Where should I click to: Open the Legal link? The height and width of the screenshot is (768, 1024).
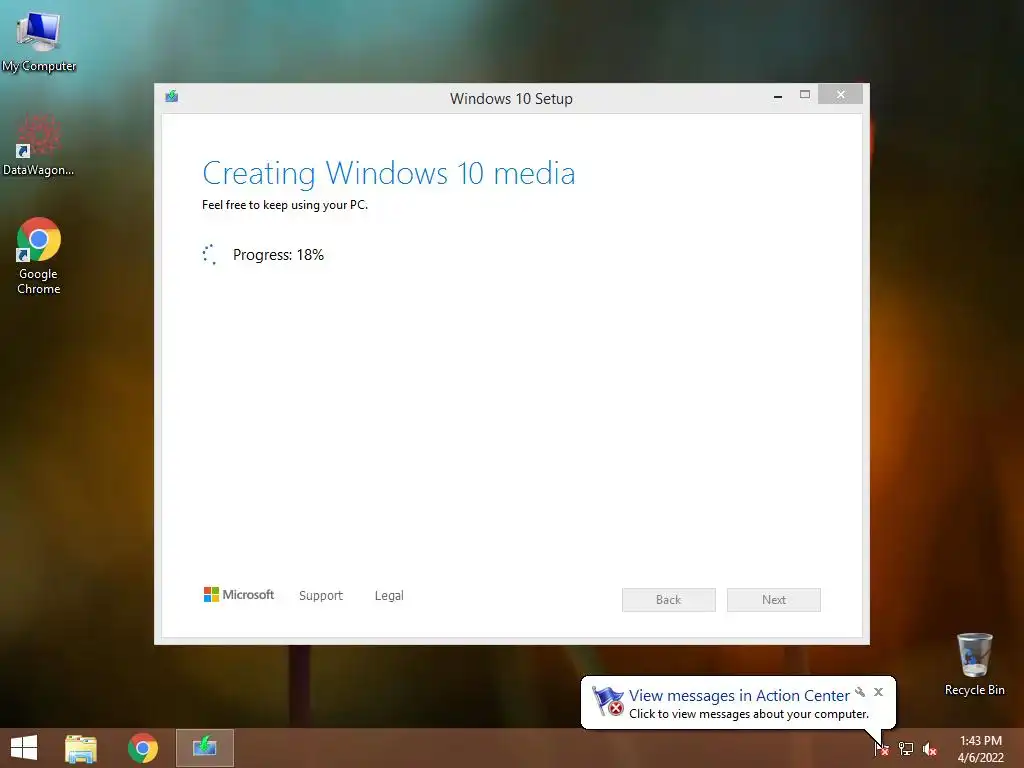click(x=389, y=596)
